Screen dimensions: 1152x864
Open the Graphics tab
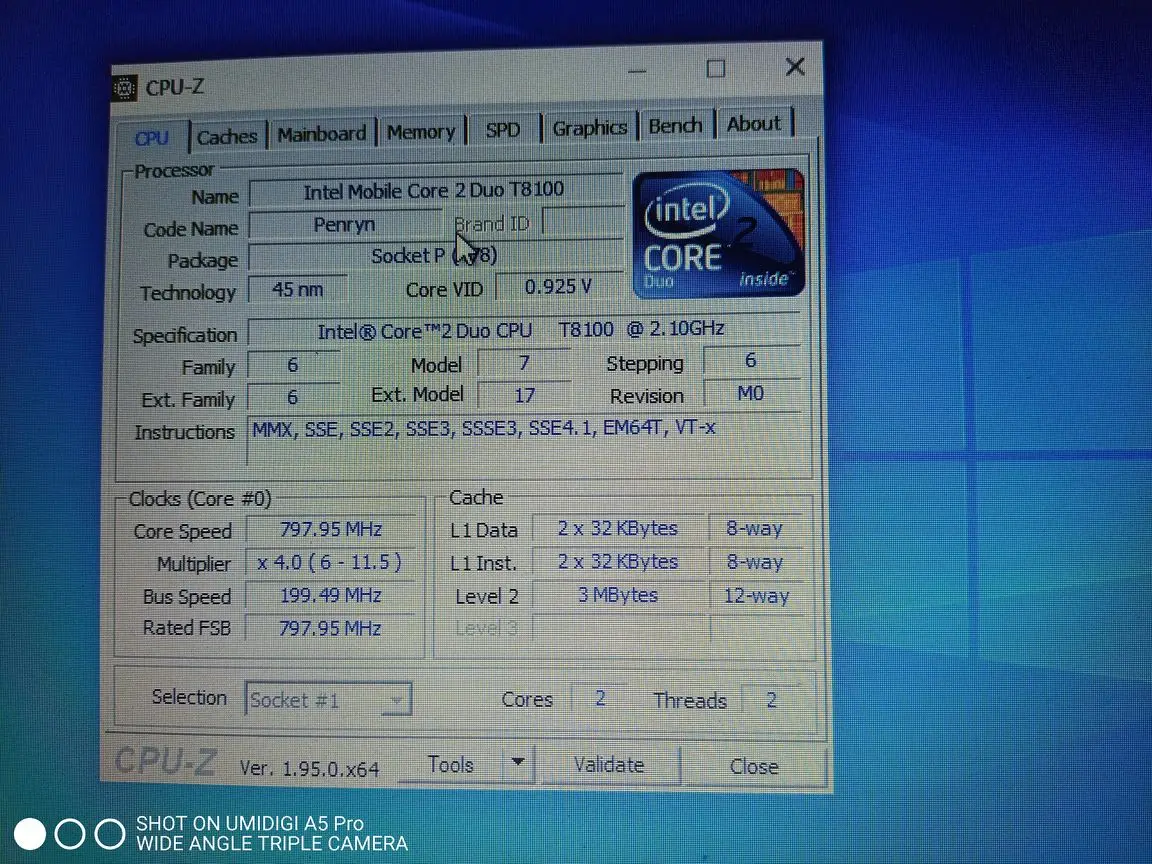coord(589,128)
